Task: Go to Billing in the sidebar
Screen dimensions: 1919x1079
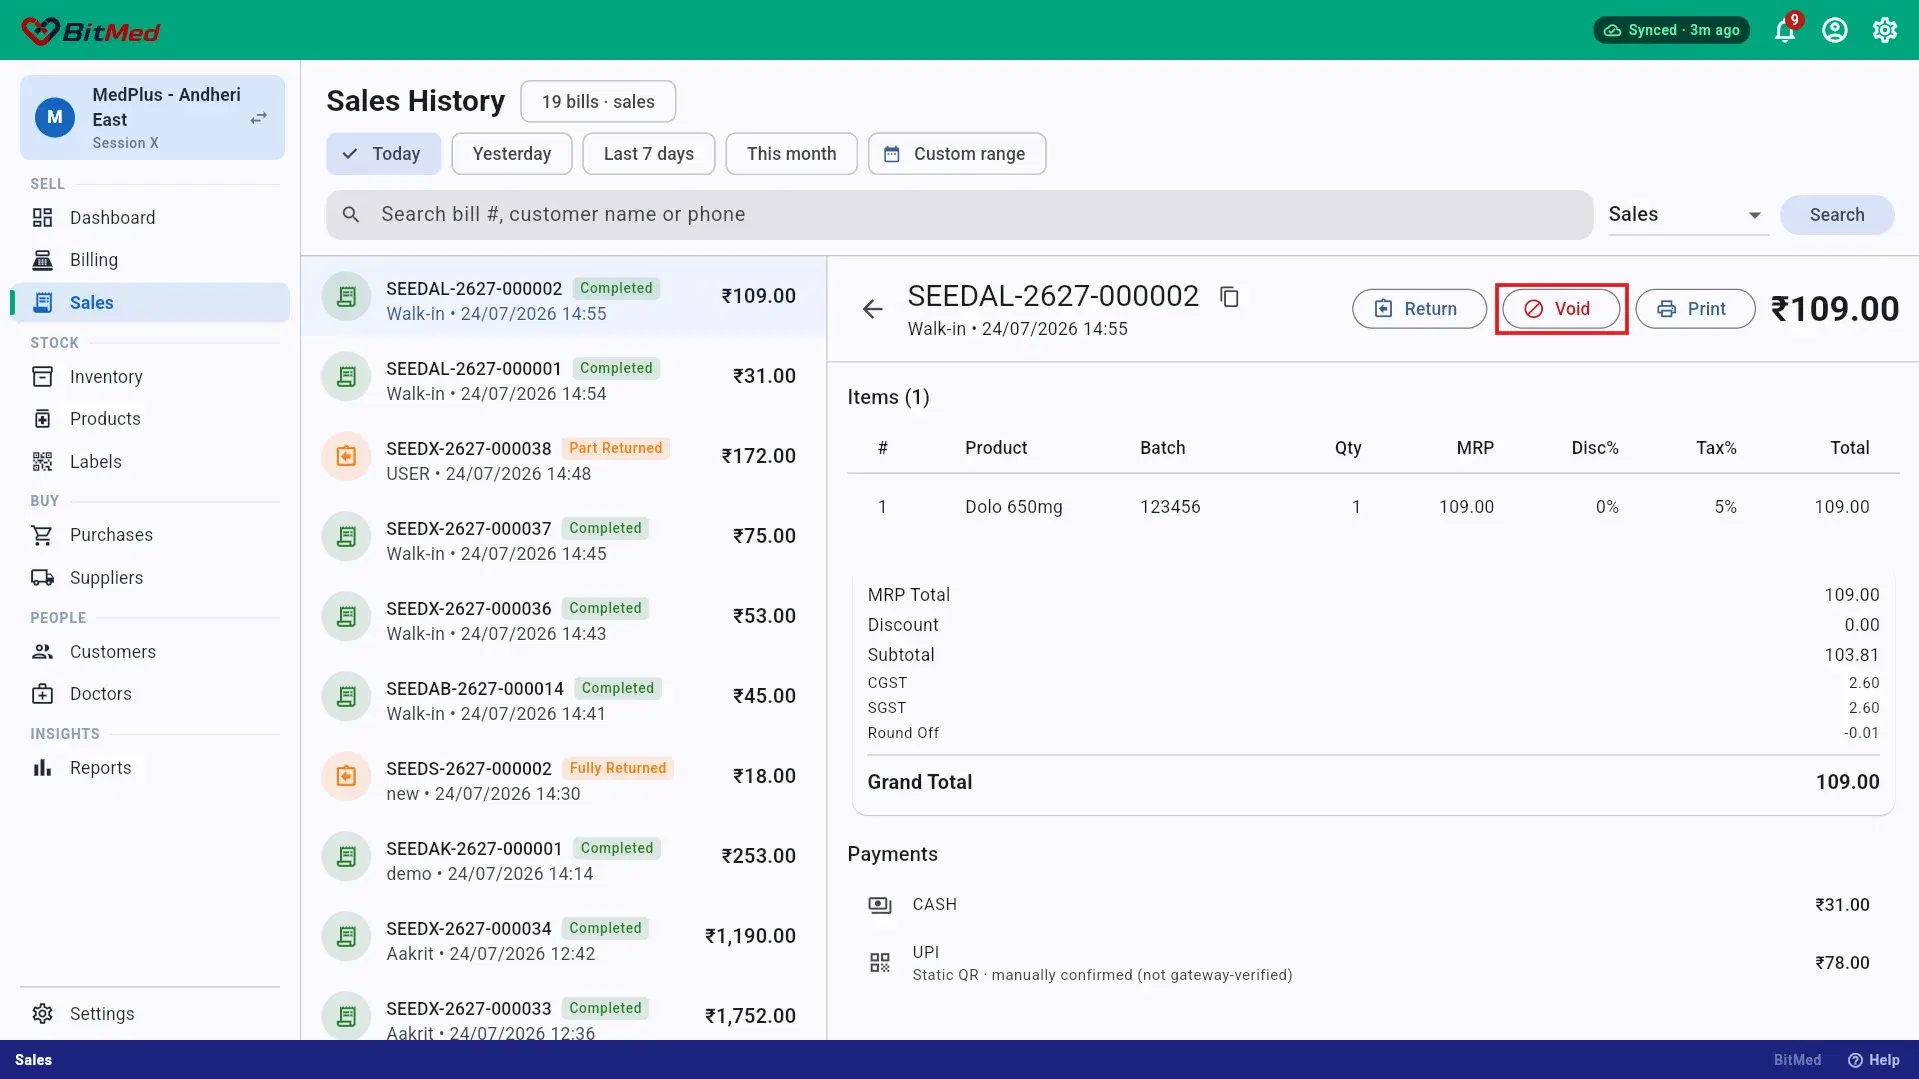Action: pos(150,260)
